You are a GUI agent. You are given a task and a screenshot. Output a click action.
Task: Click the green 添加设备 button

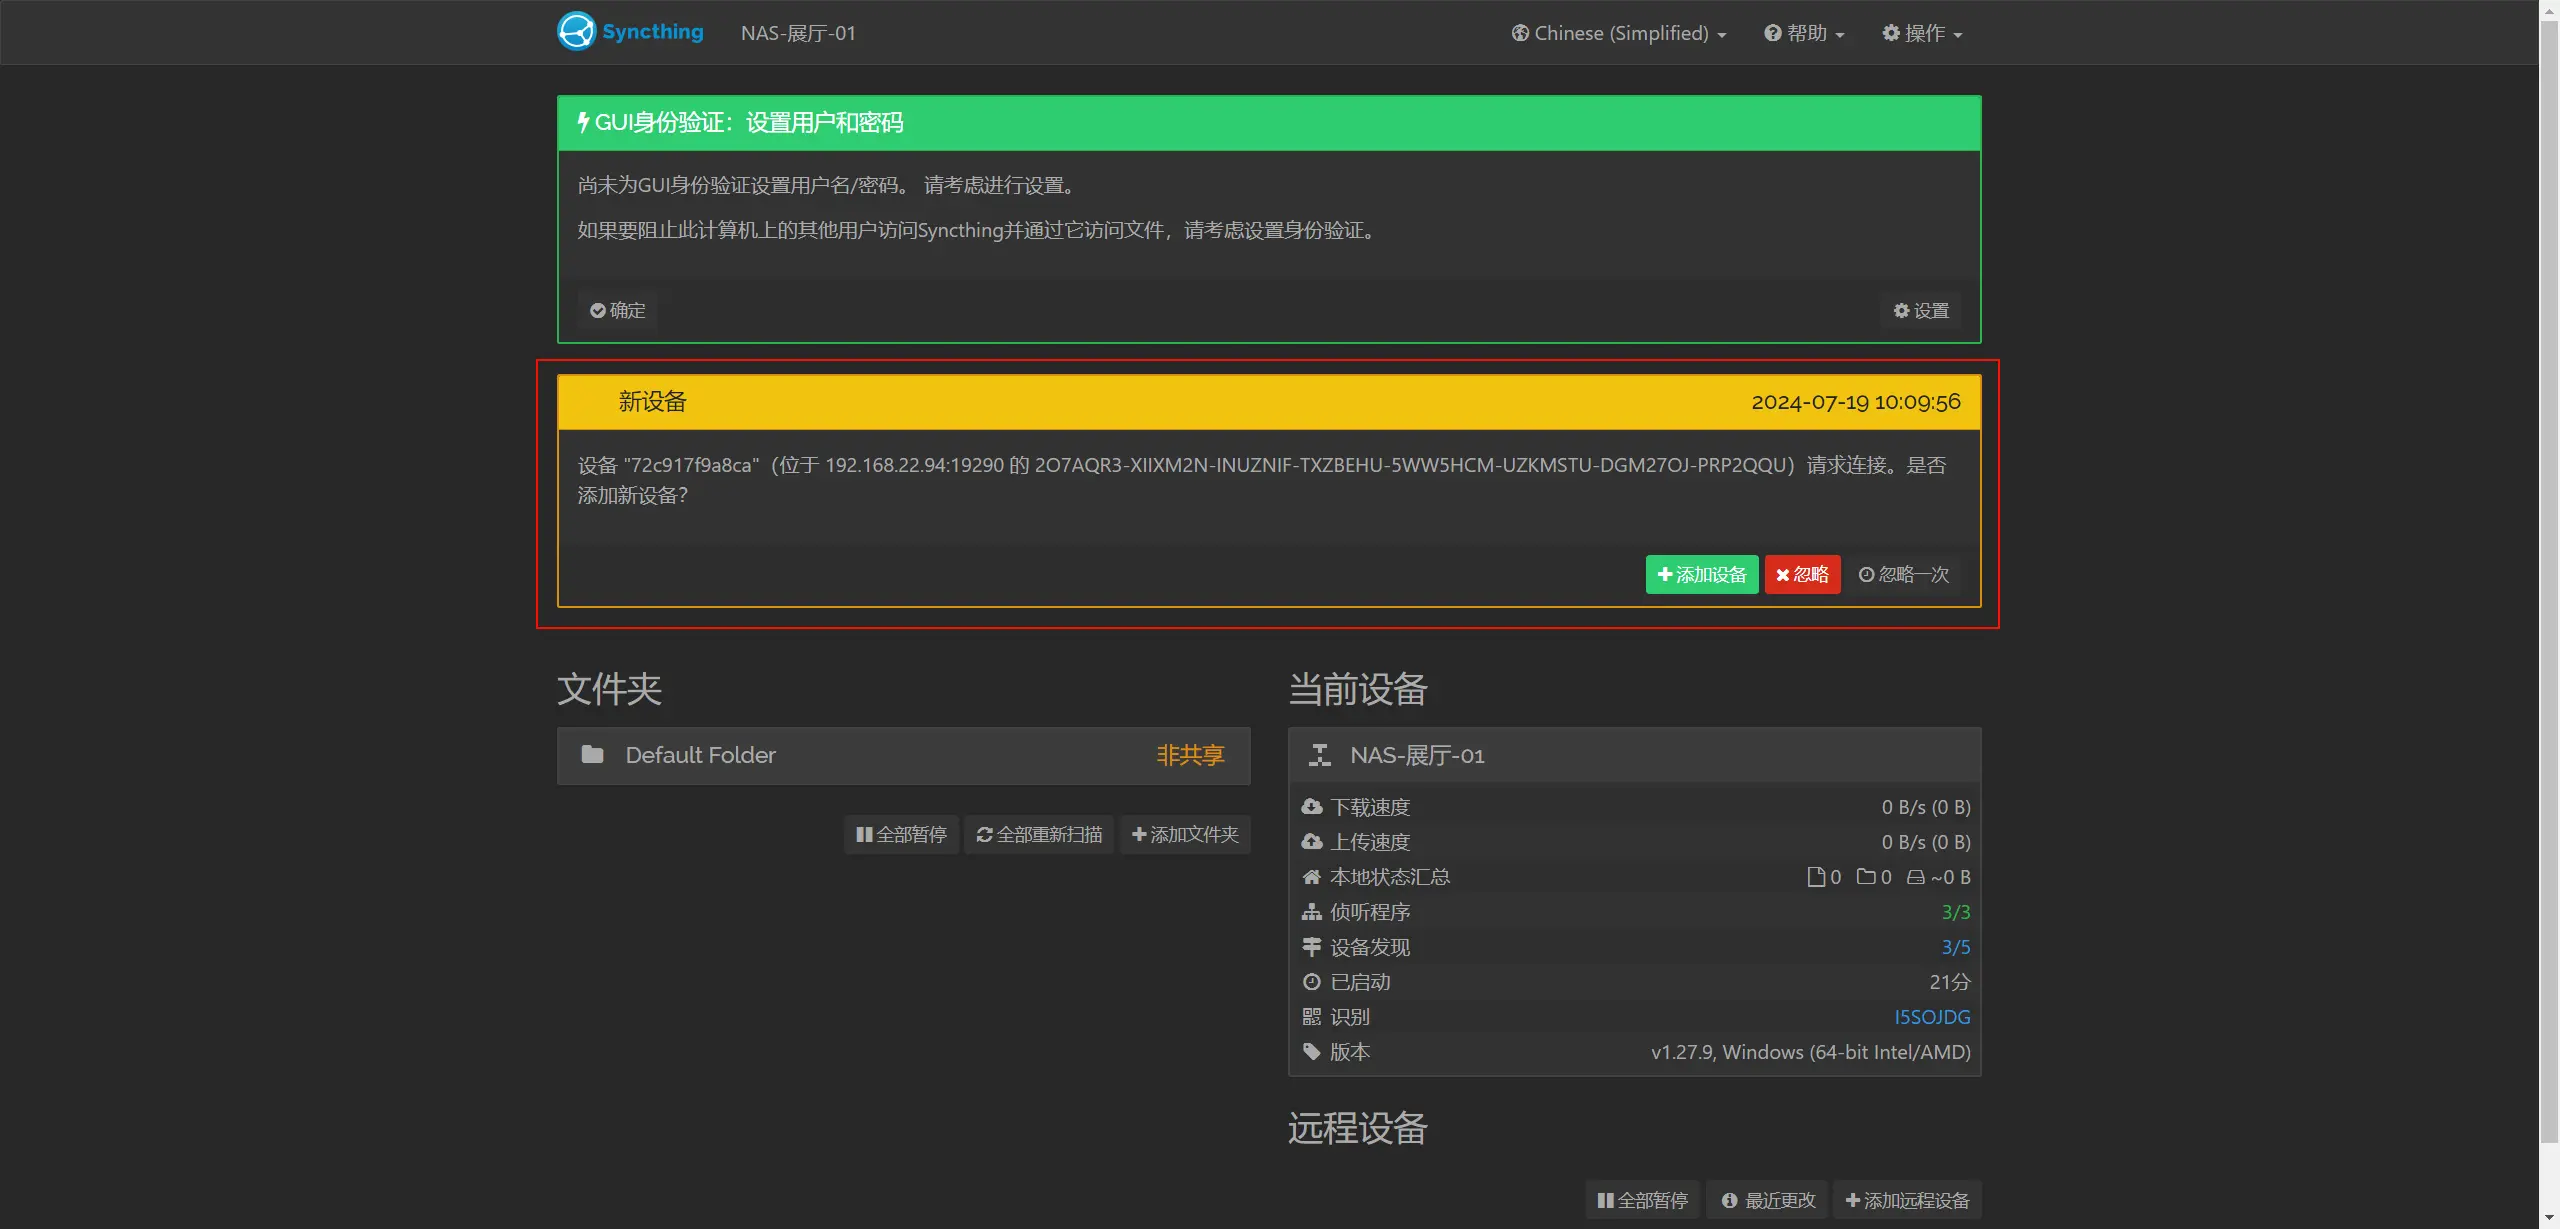point(1701,575)
